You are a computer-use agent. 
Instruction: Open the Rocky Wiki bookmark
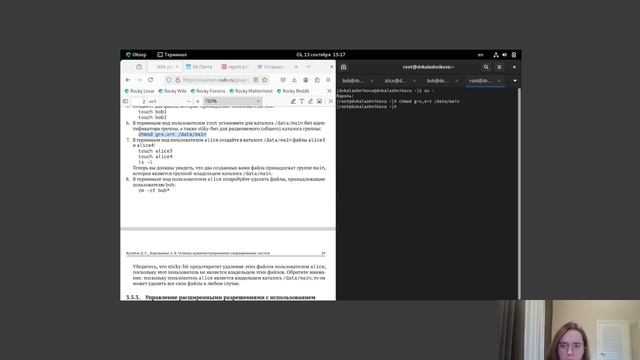point(173,91)
